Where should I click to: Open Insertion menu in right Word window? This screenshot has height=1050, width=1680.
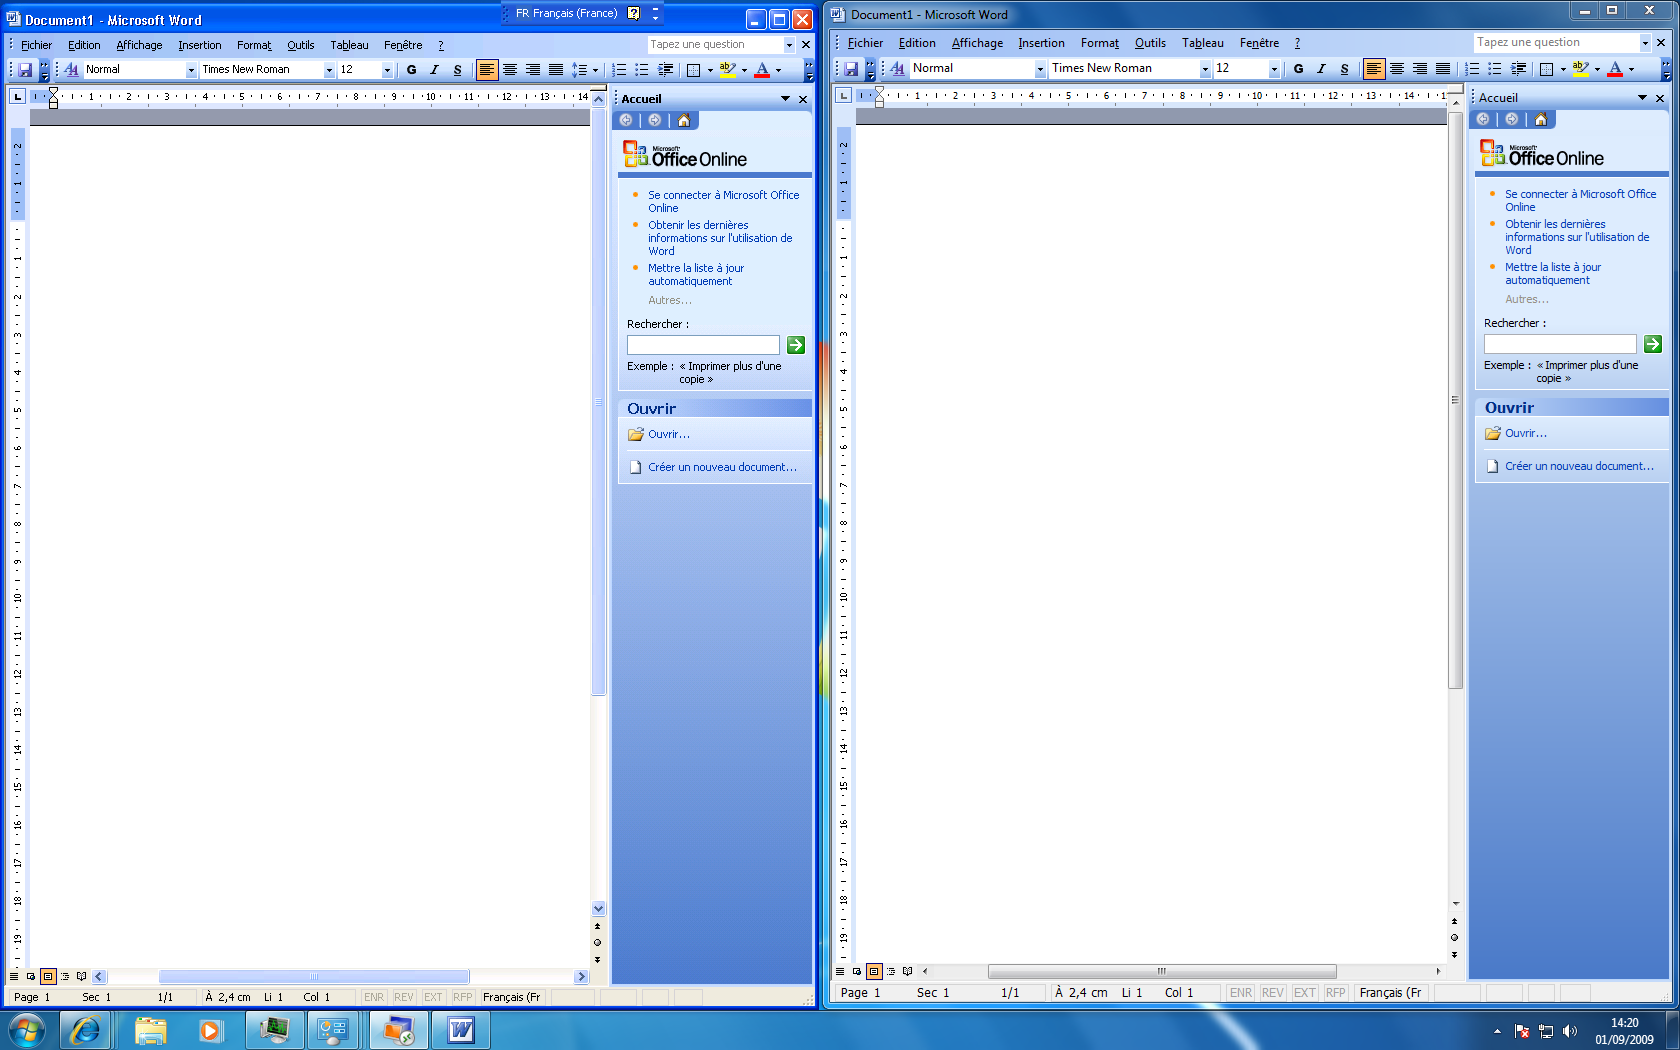coord(1041,43)
